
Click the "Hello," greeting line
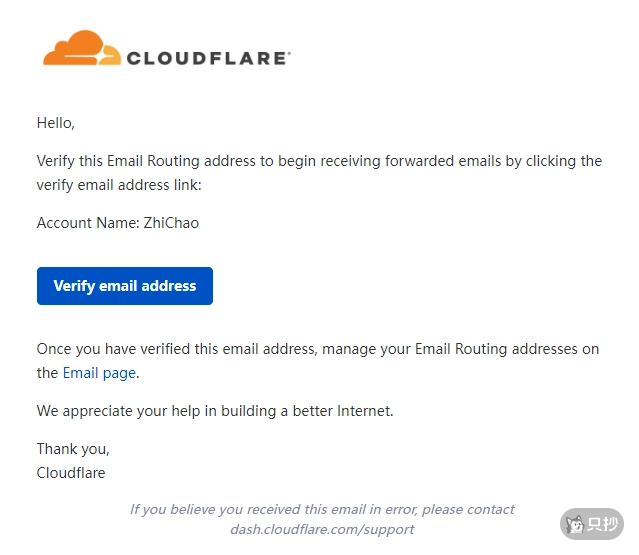56,124
